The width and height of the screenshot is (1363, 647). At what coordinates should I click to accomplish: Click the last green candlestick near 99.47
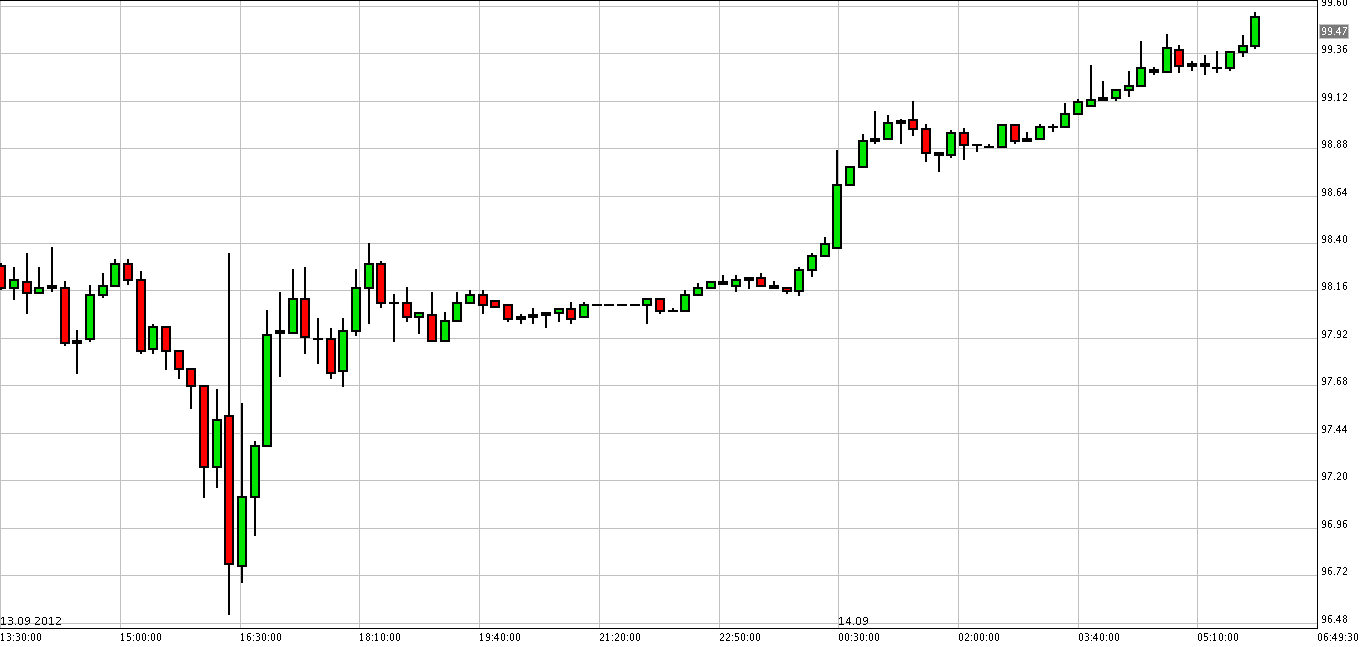(1254, 31)
